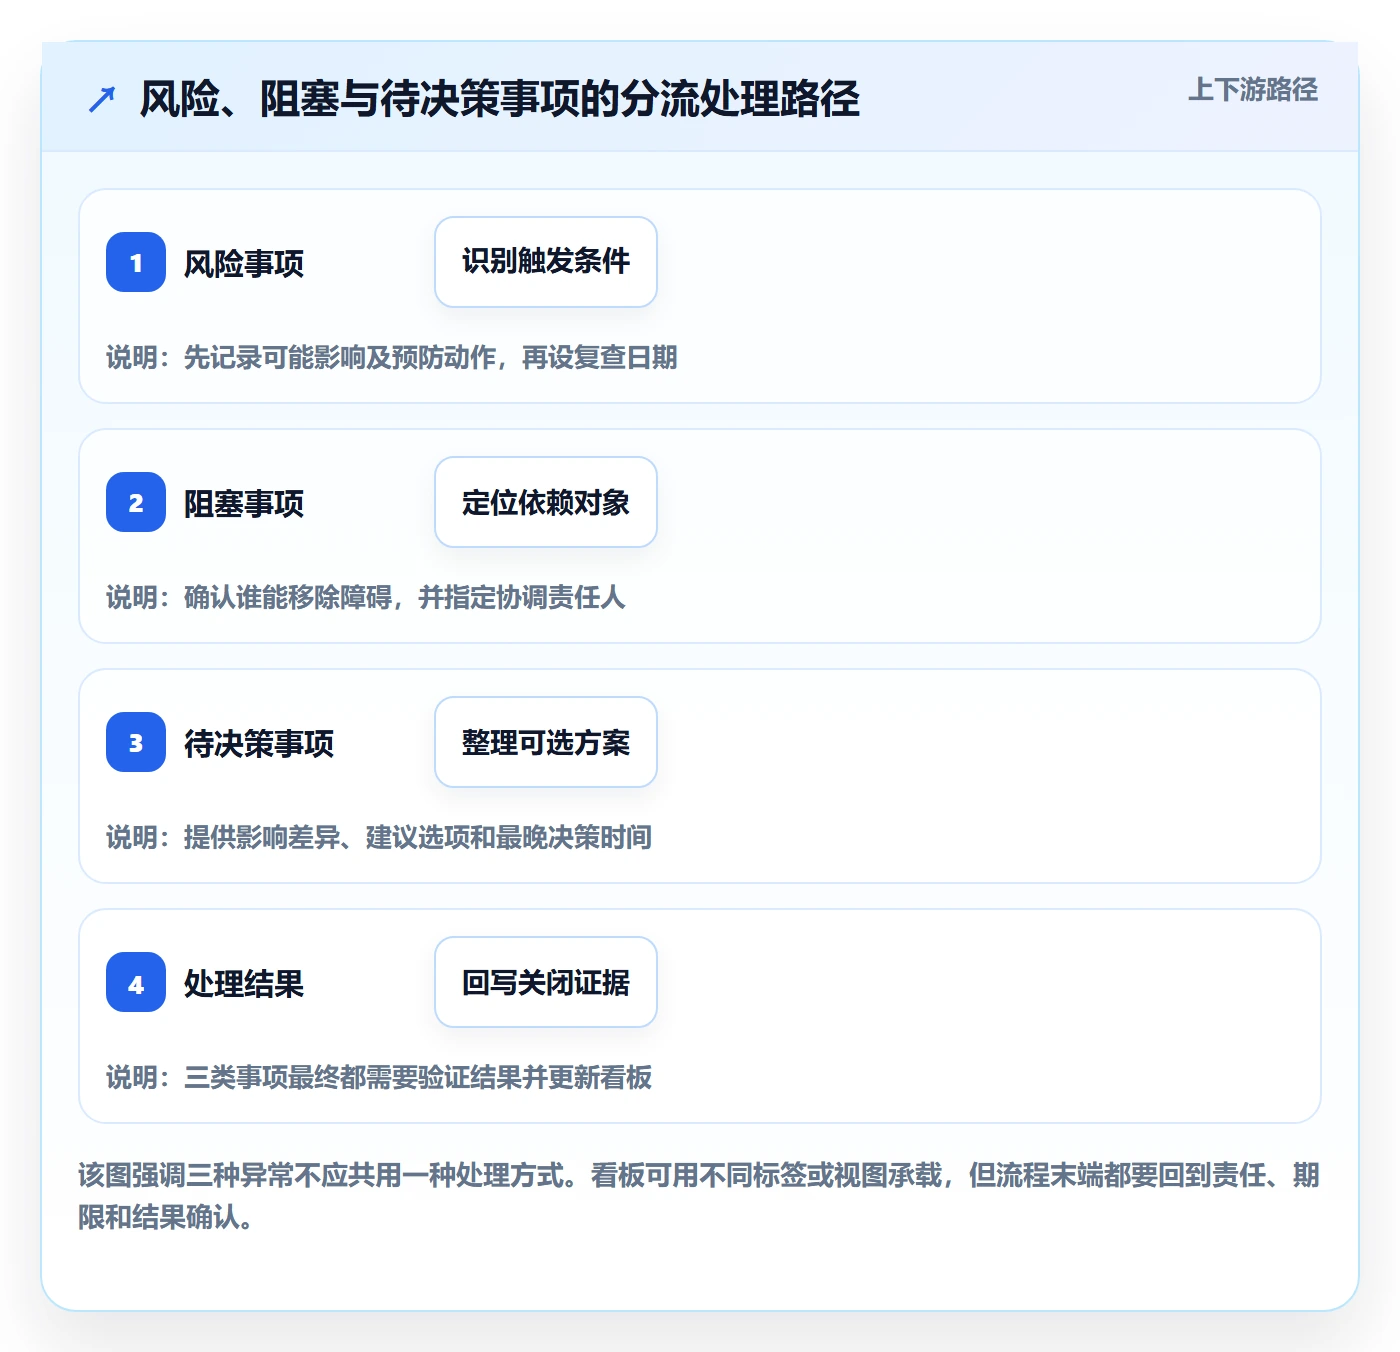1400x1352 pixels.
Task: Click the 上下游路径 label in header
Action: (1253, 90)
